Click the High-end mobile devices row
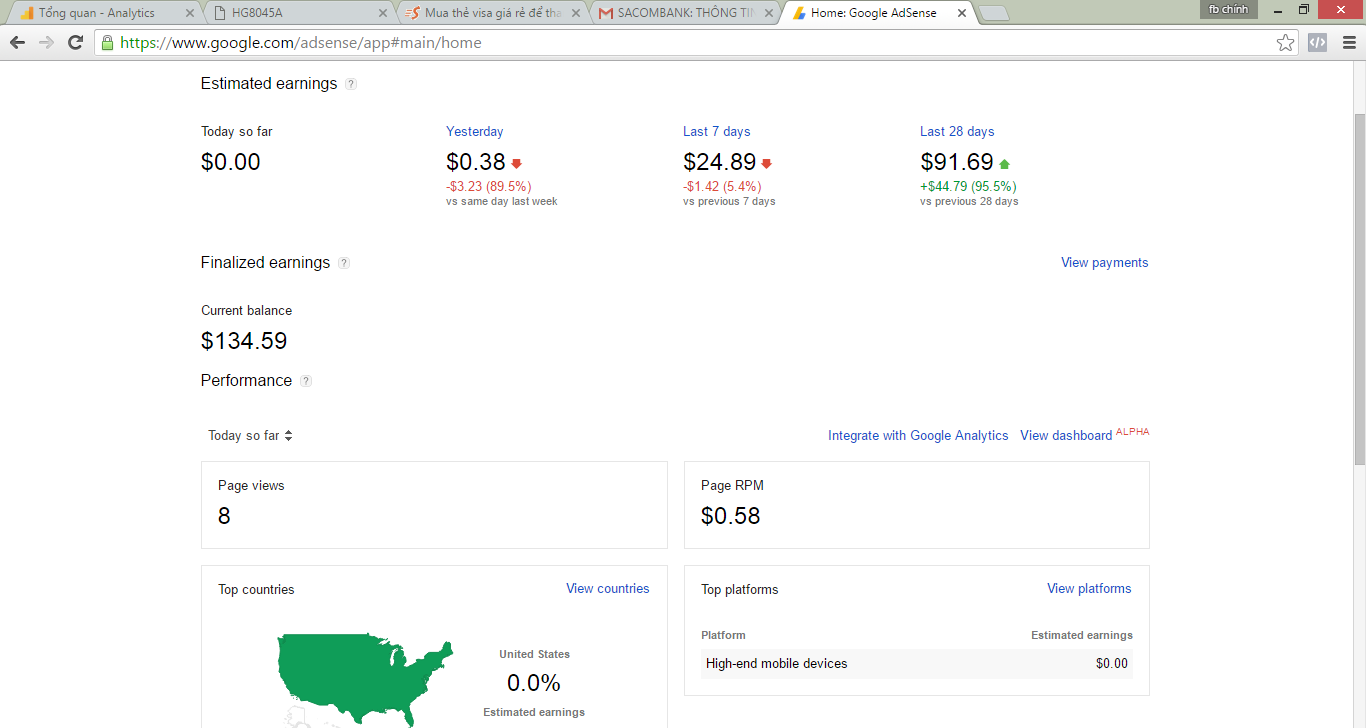This screenshot has width=1366, height=728. 917,664
